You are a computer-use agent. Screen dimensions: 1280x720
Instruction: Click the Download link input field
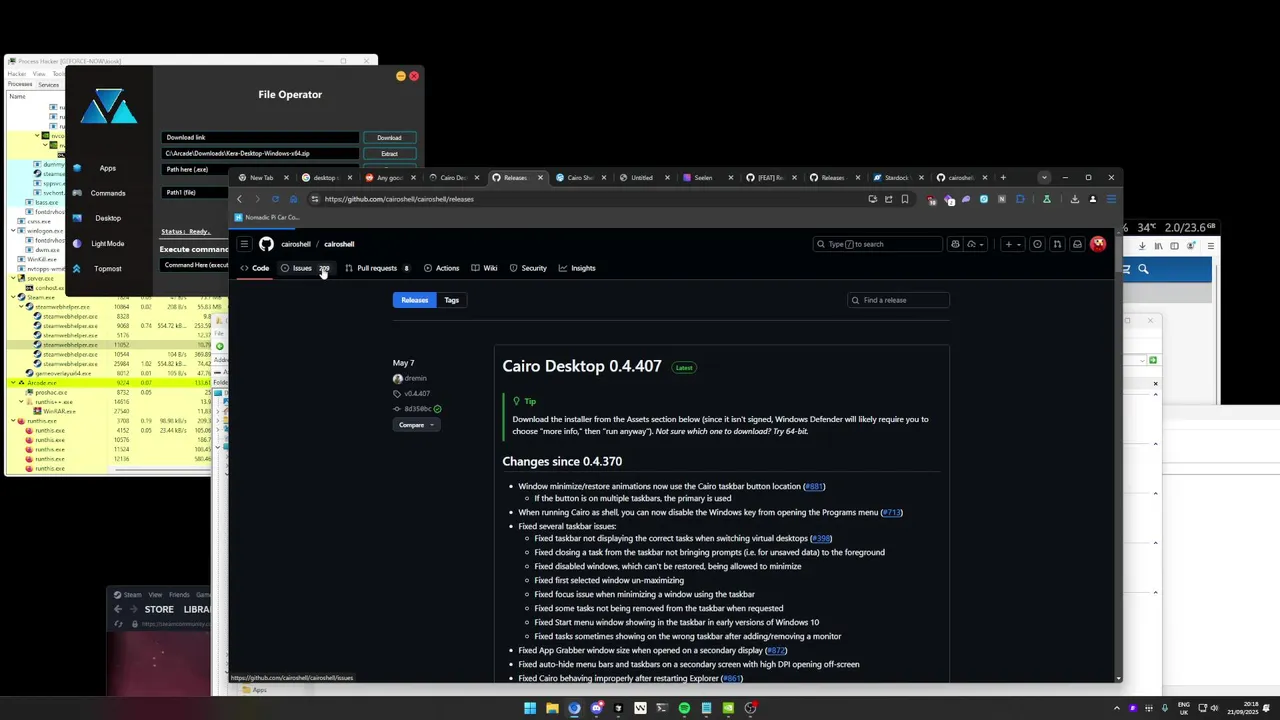[260, 138]
